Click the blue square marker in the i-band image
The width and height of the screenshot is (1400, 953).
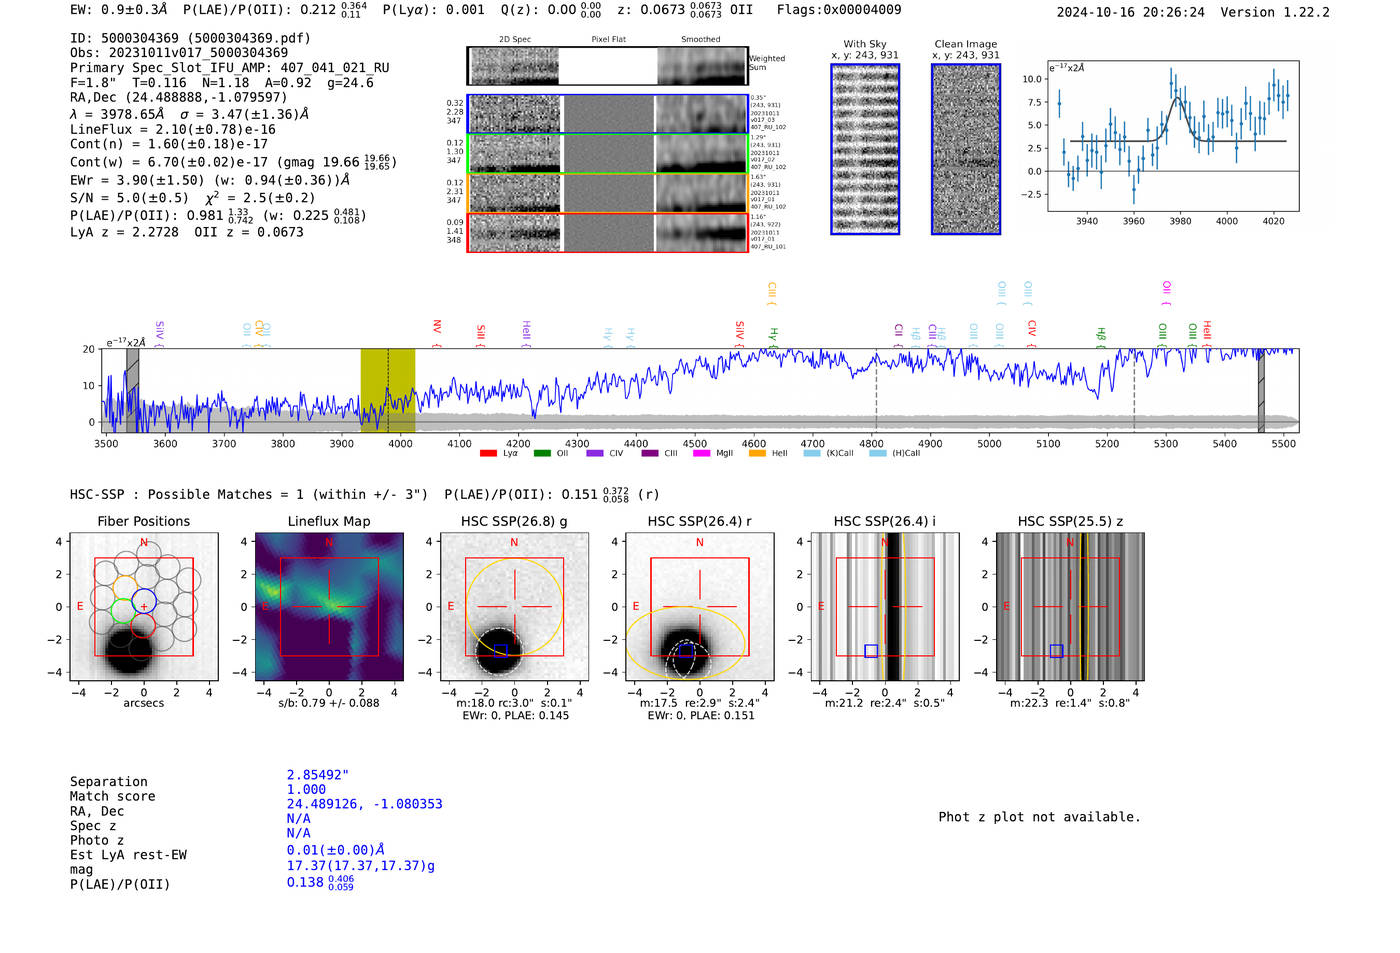871,651
